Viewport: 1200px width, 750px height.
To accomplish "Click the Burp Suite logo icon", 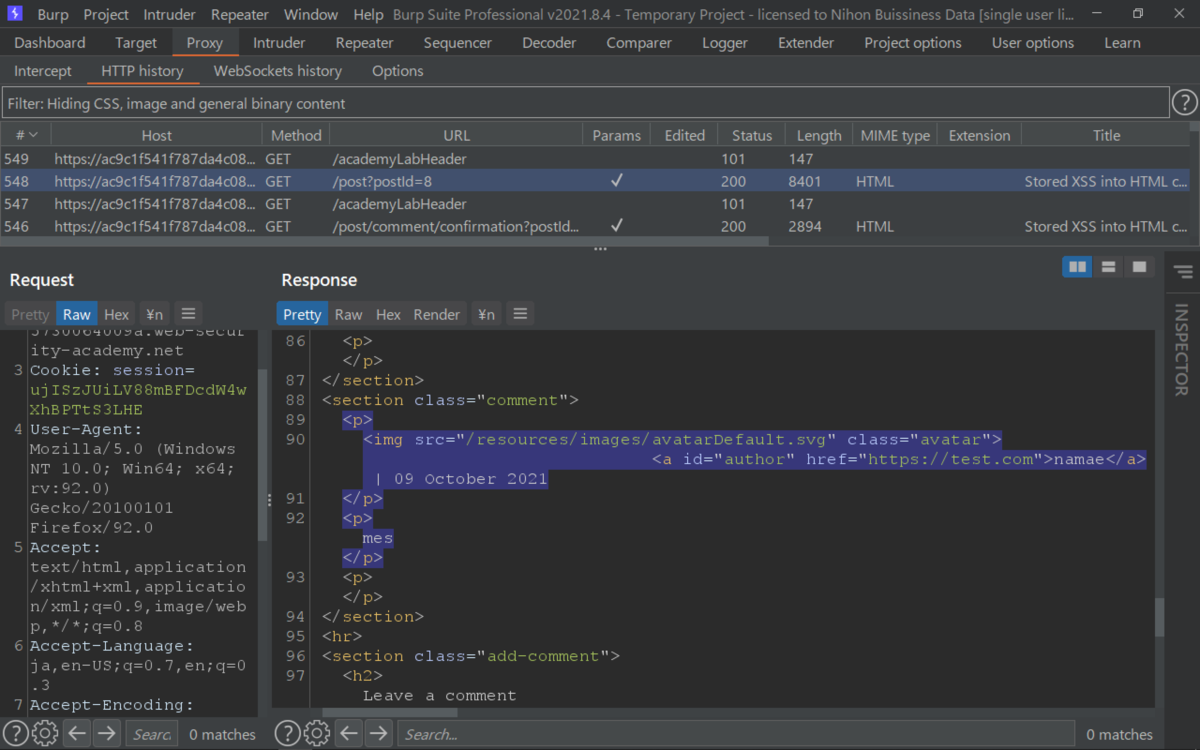I will pos(15,14).
